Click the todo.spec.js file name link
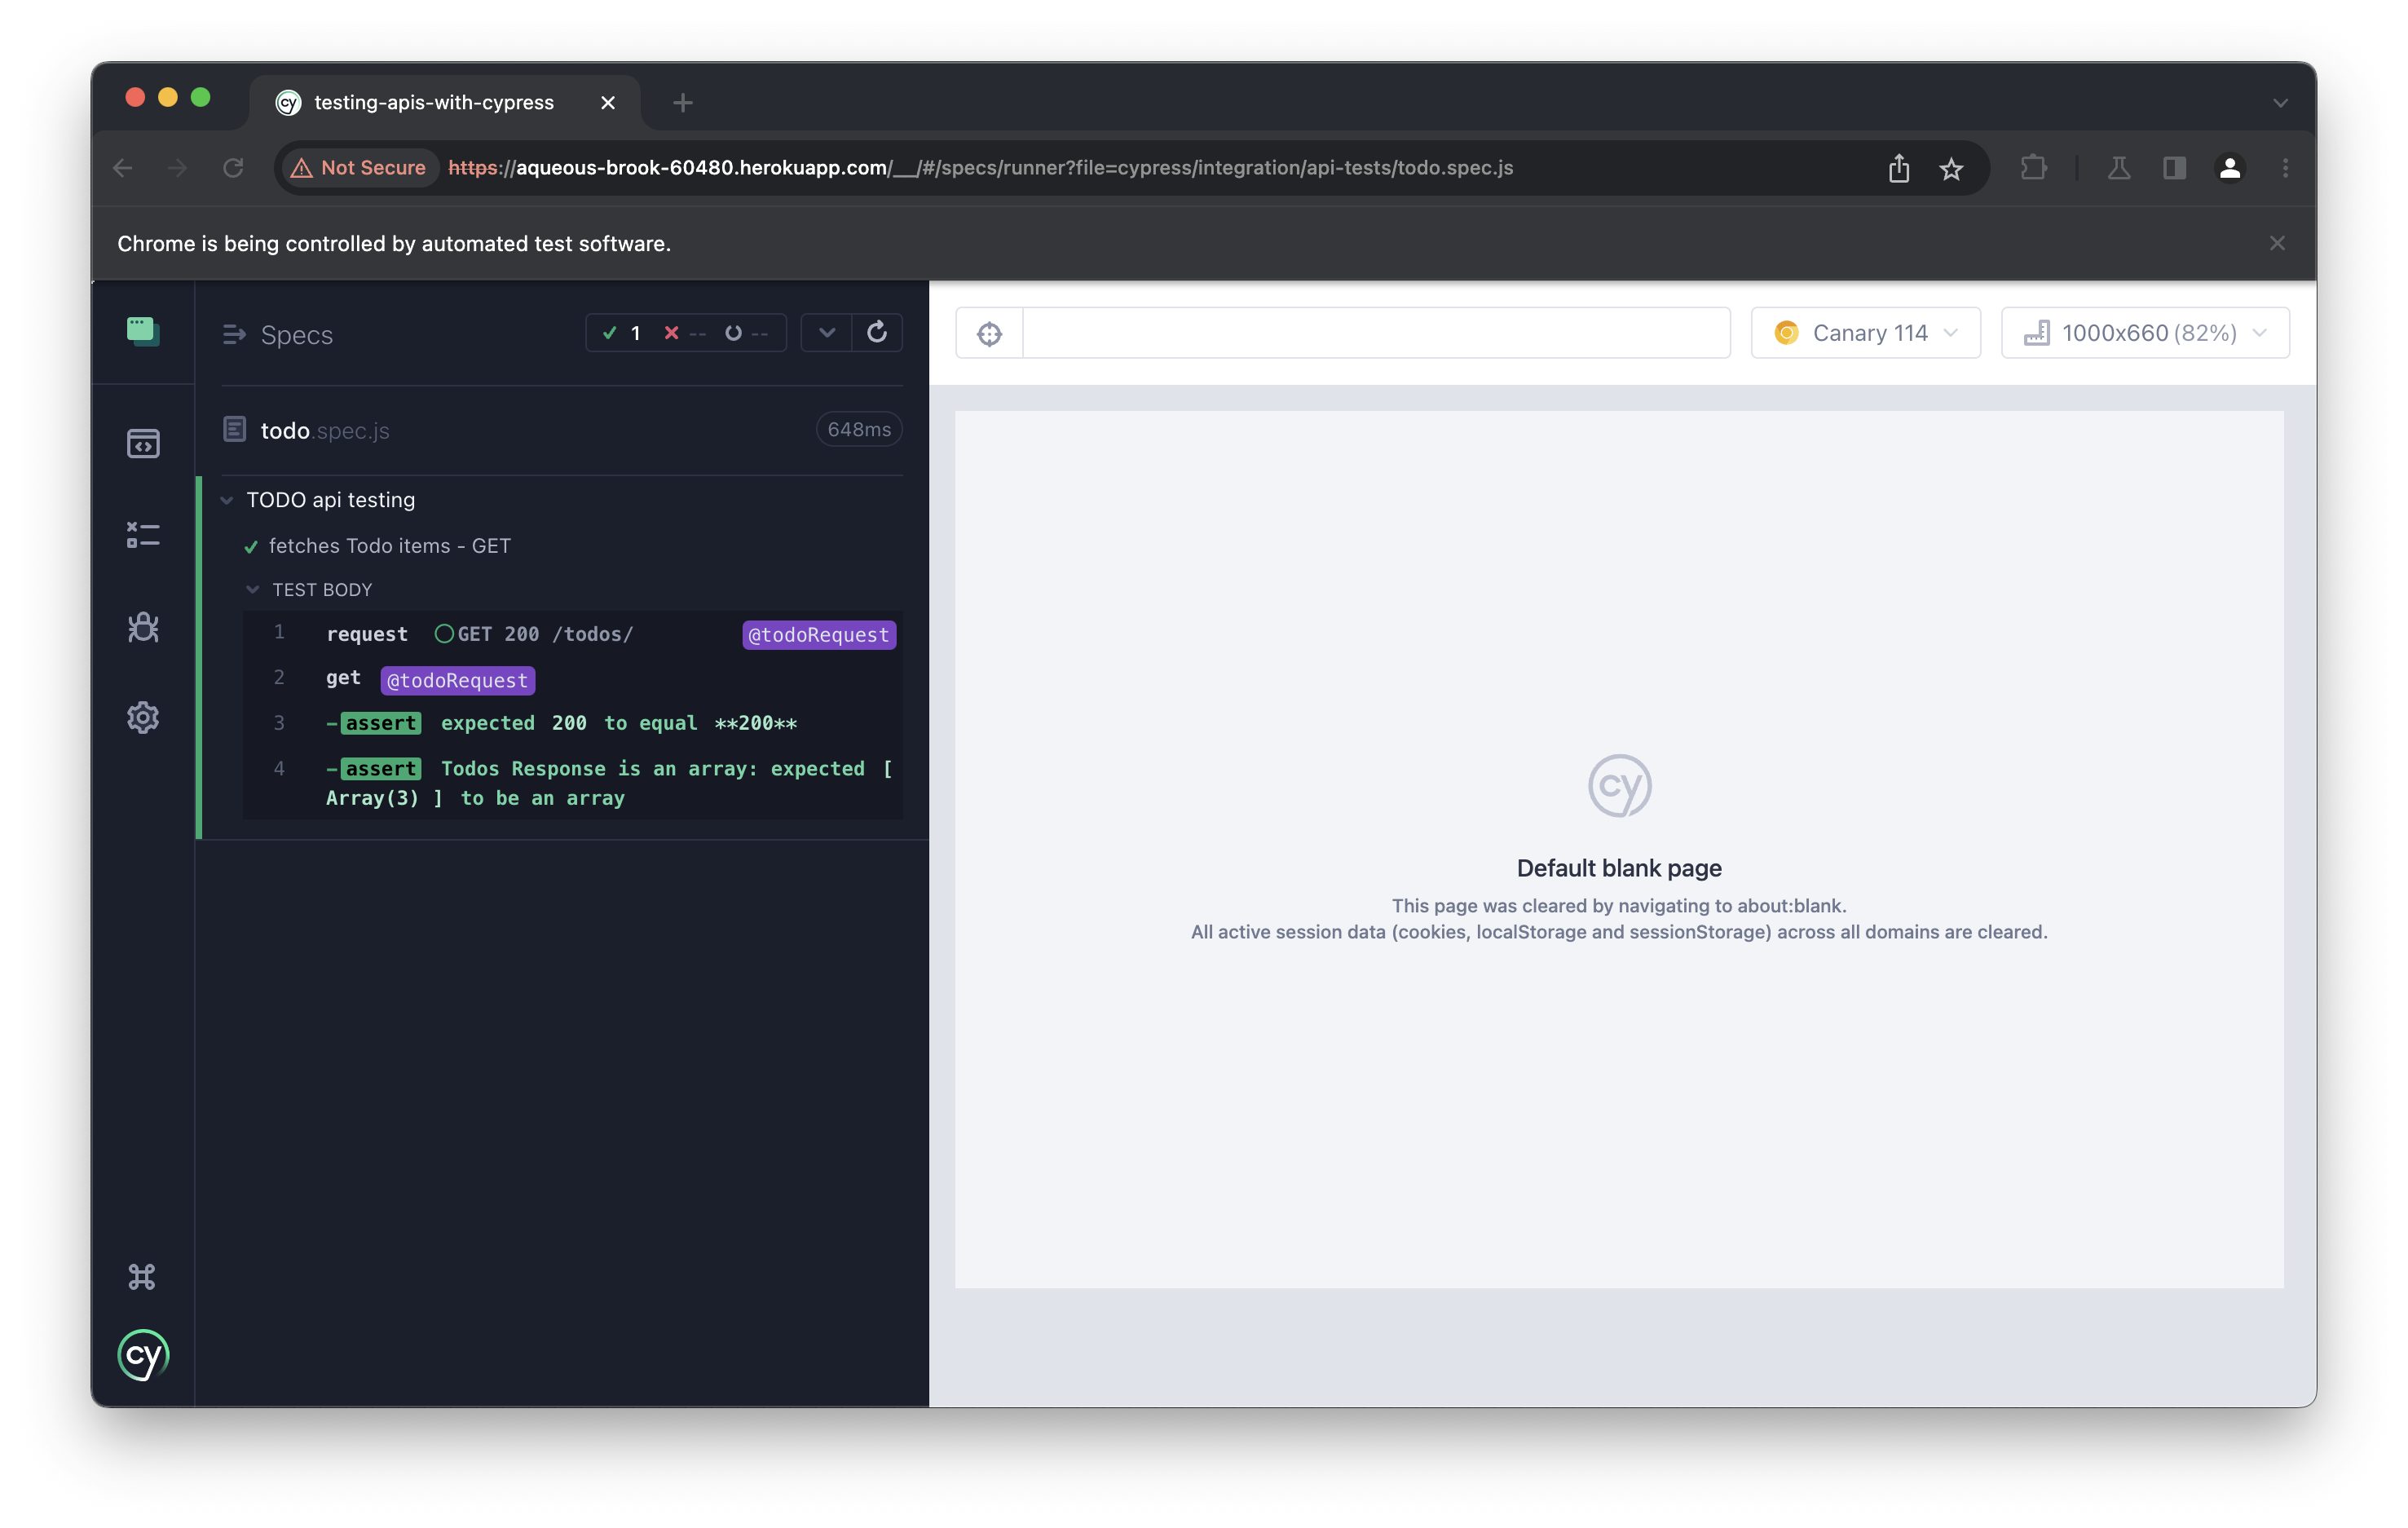Viewport: 2408px width, 1528px height. 324,431
